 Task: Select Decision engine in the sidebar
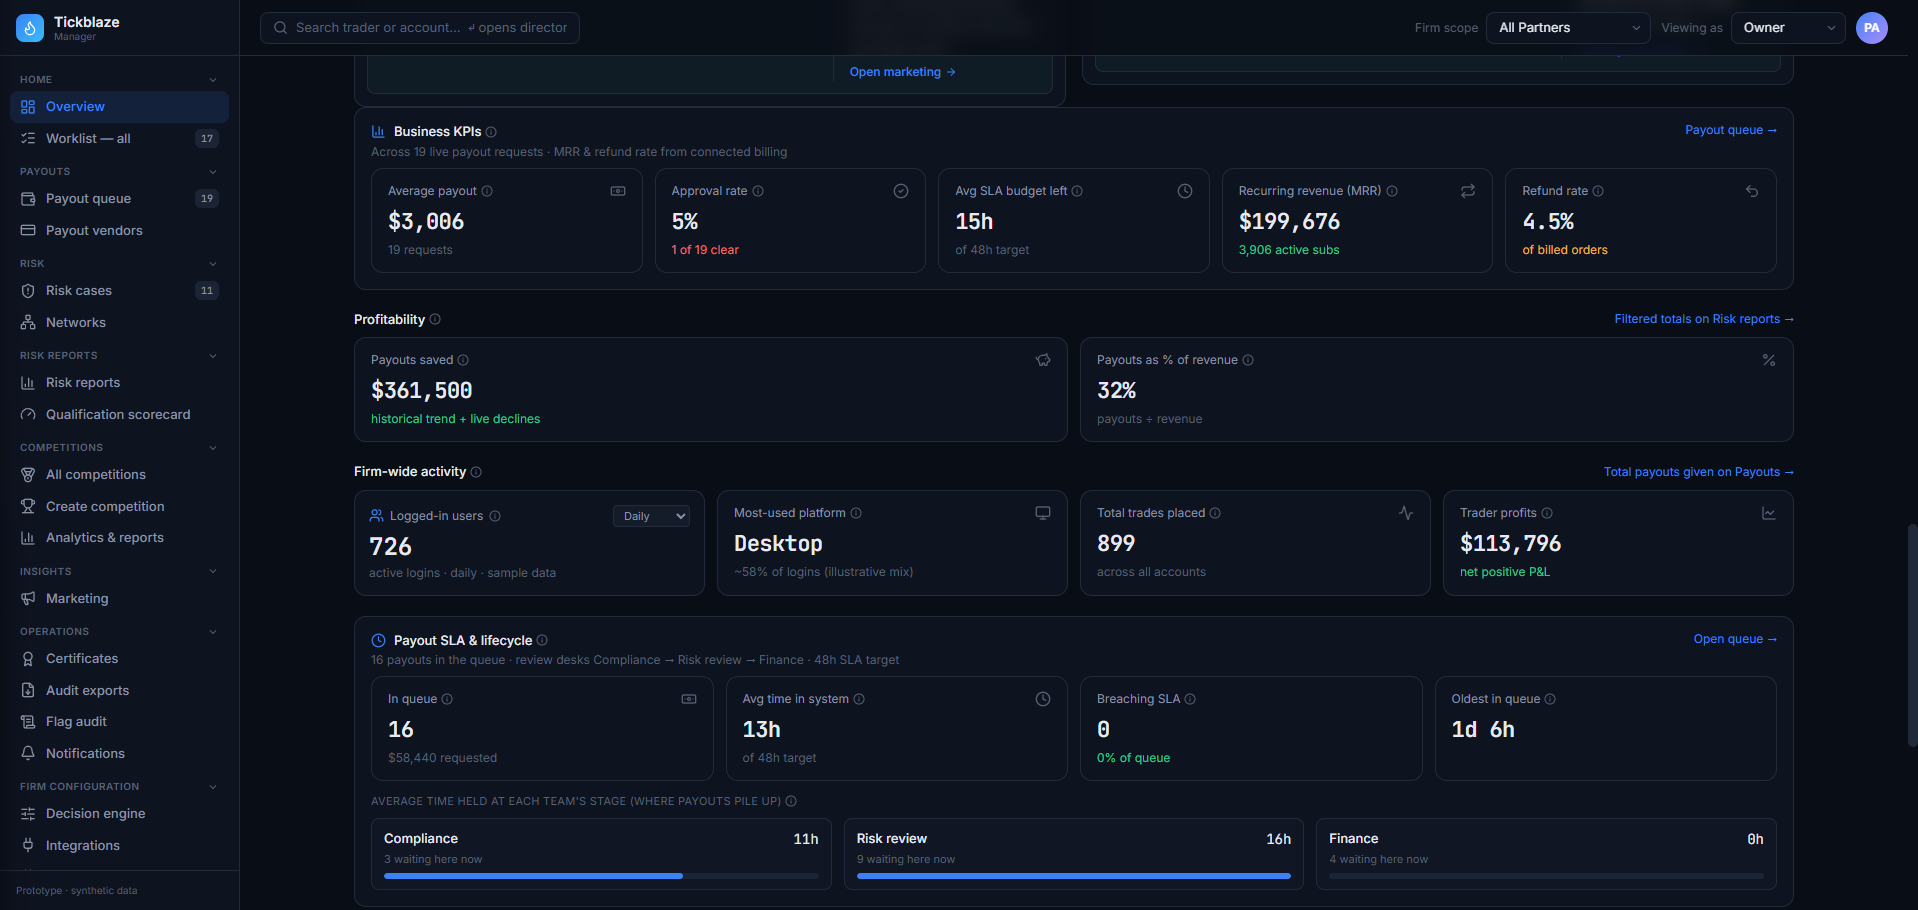(119, 814)
